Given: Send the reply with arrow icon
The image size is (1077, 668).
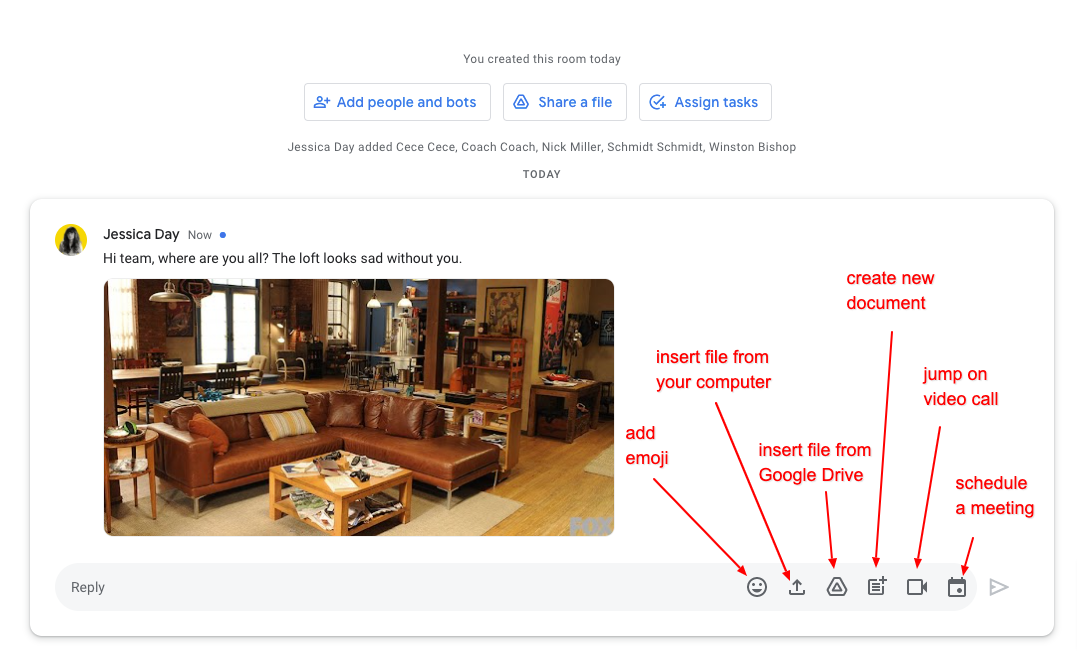Looking at the screenshot, I should (x=999, y=587).
